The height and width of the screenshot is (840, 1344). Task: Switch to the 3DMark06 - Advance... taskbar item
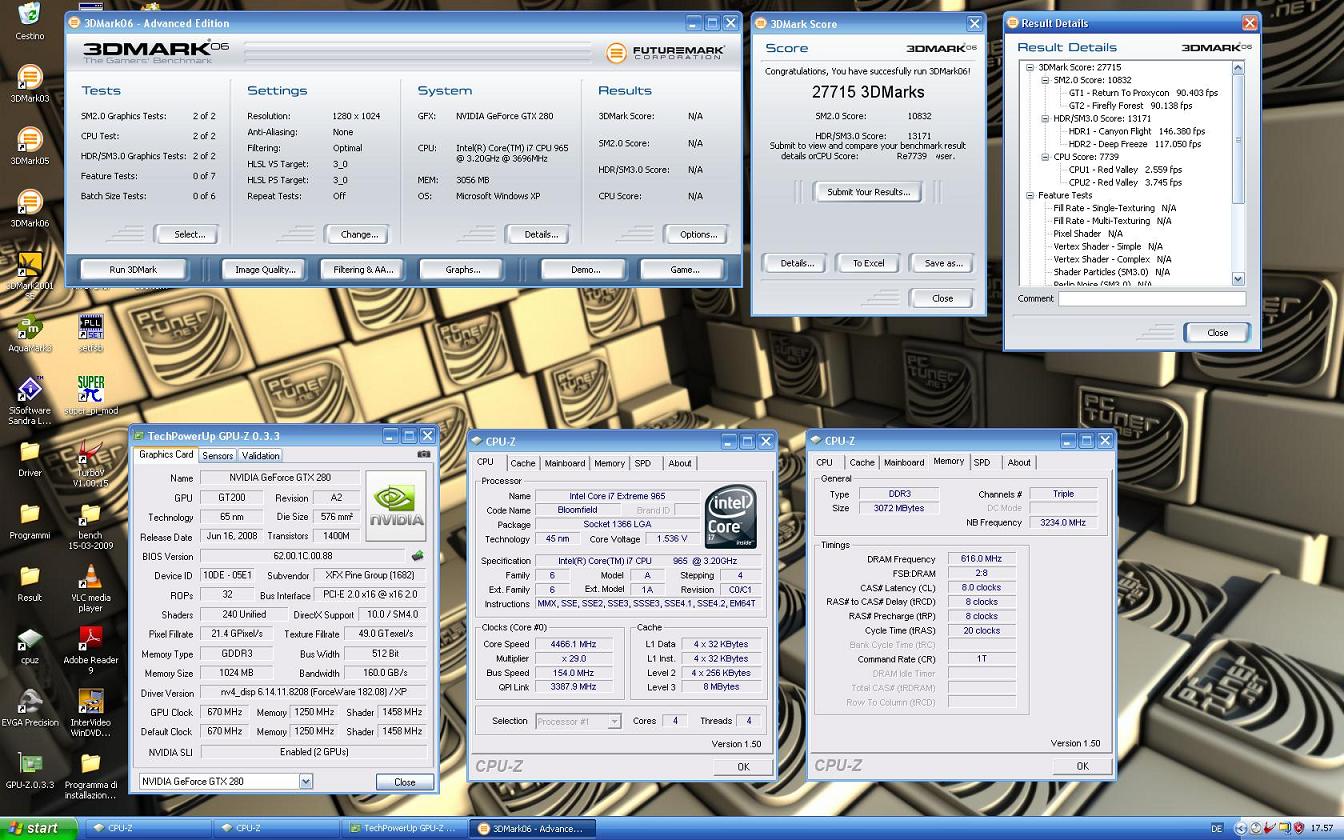click(531, 828)
